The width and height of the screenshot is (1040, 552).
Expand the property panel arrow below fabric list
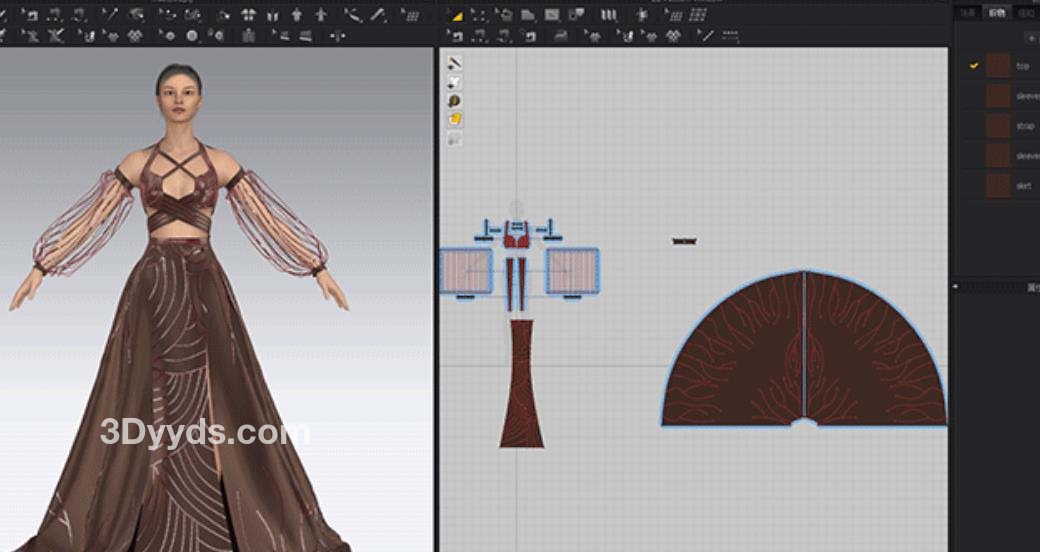[x=956, y=287]
